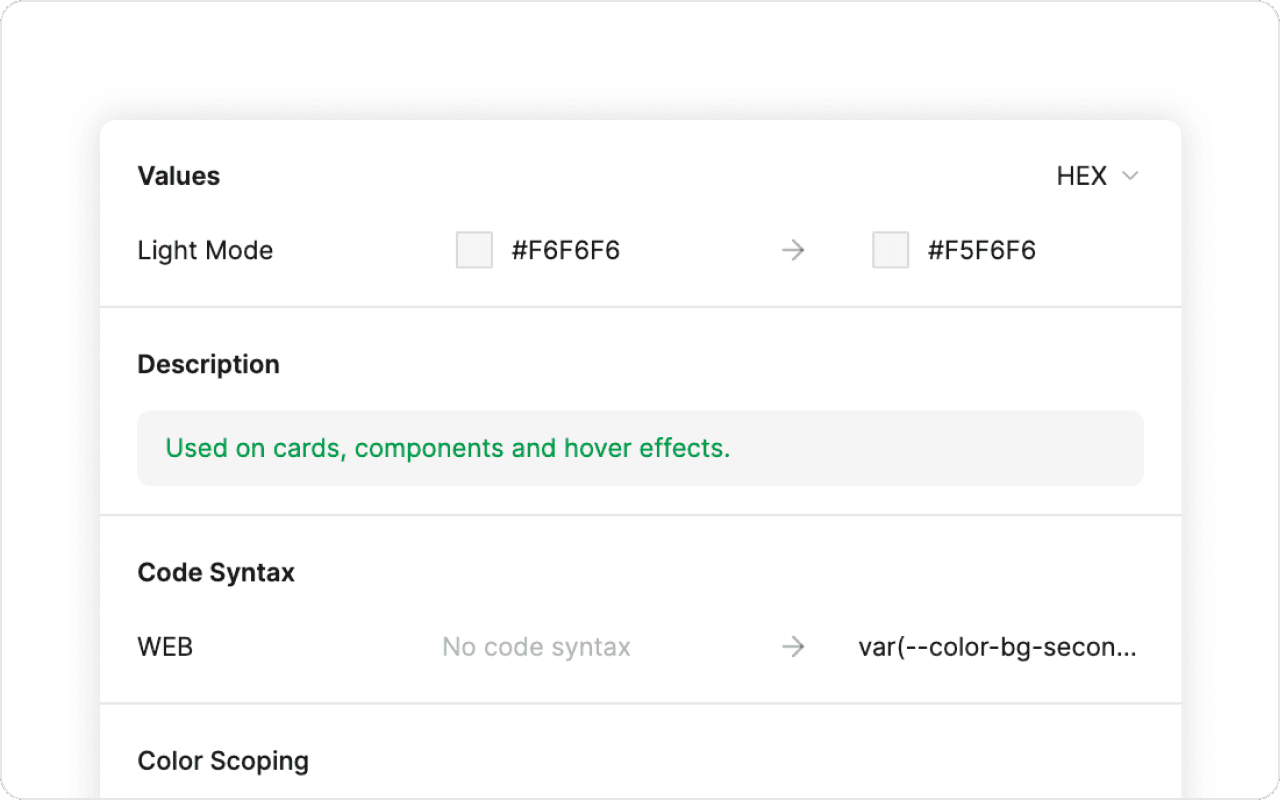Image resolution: width=1280 pixels, height=800 pixels.
Task: Click the arrow between Light Mode values
Action: tap(793, 250)
